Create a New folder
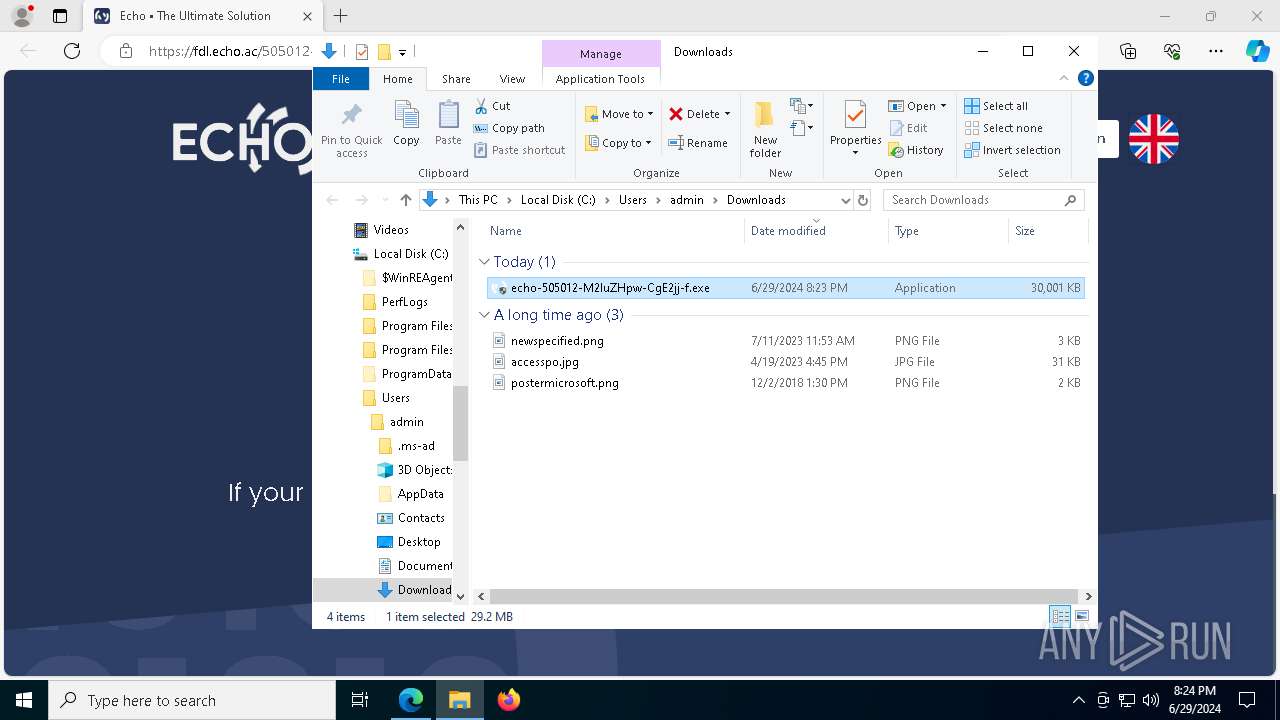 tap(765, 129)
